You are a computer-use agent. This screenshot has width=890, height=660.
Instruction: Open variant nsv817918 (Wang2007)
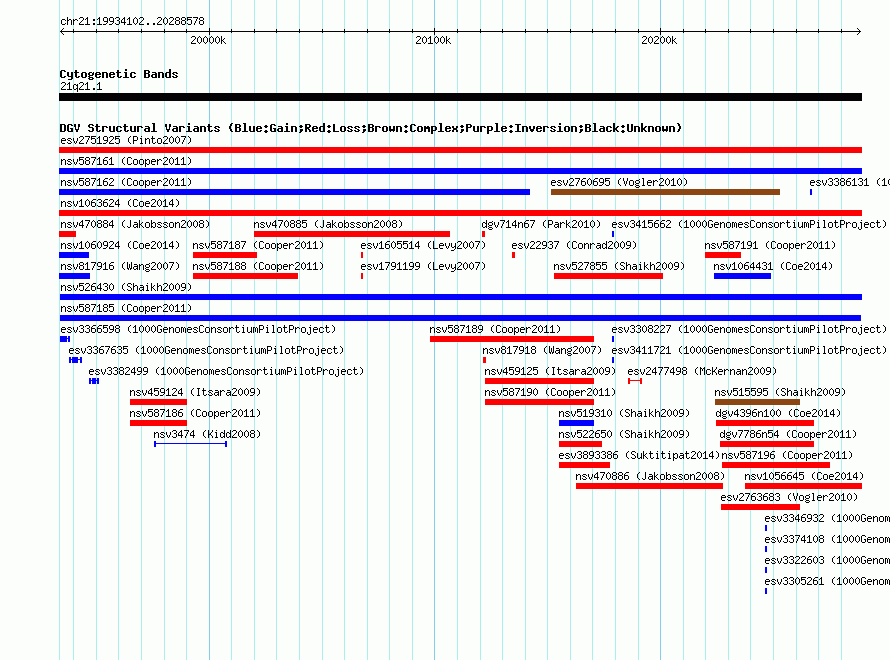click(542, 350)
